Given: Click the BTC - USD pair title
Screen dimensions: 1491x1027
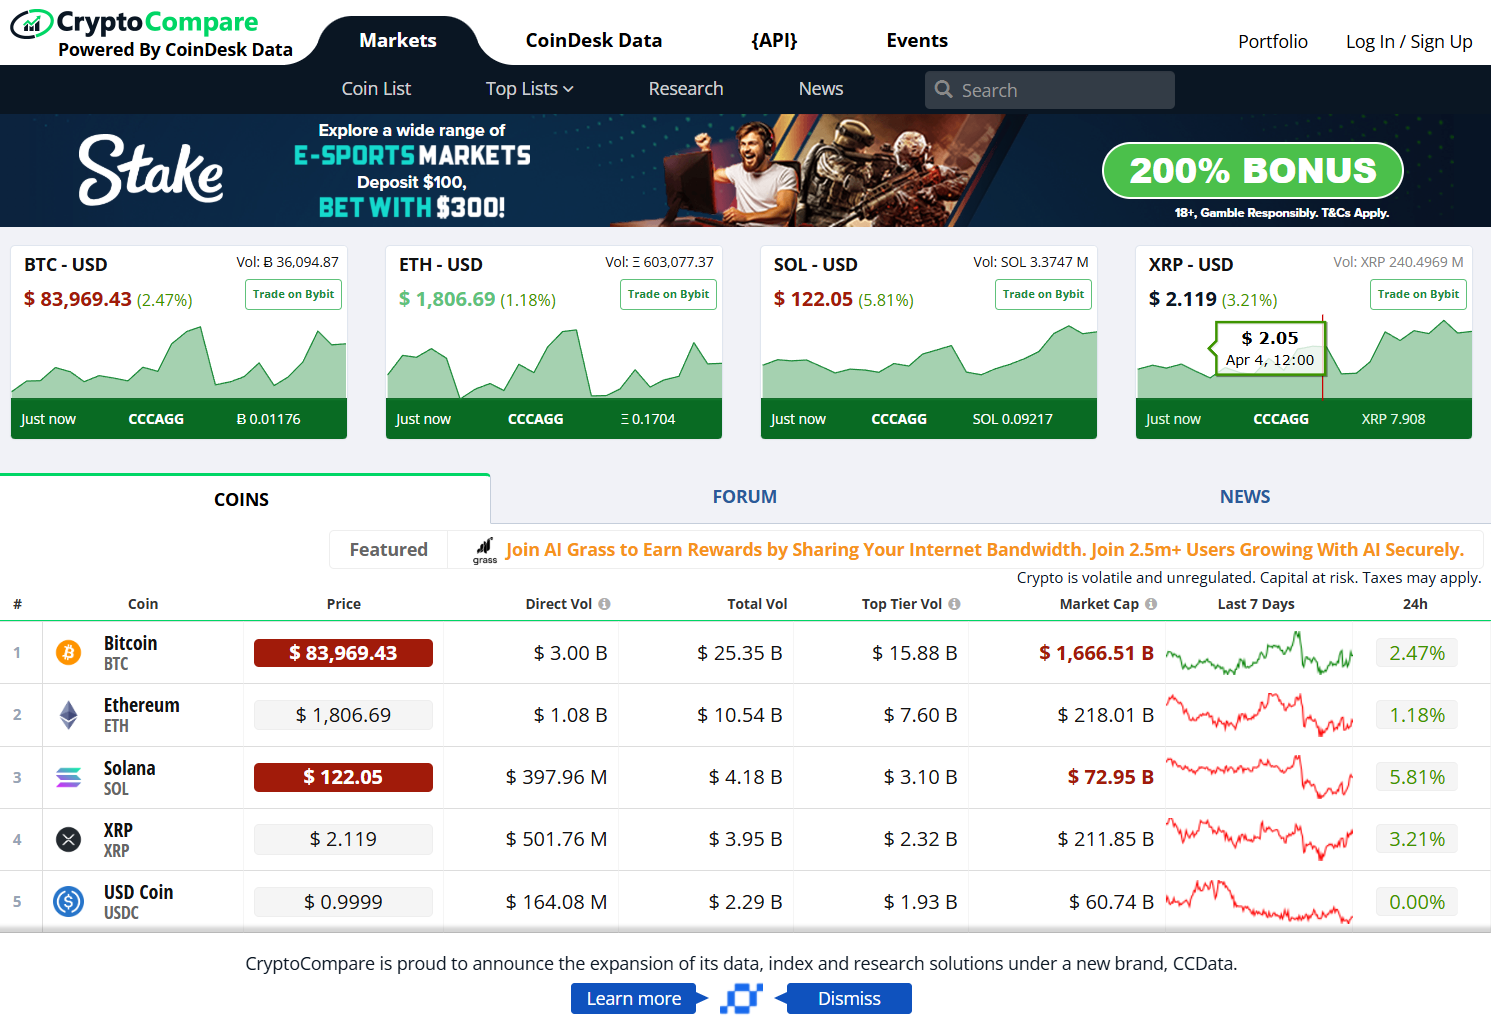Looking at the screenshot, I should (66, 265).
